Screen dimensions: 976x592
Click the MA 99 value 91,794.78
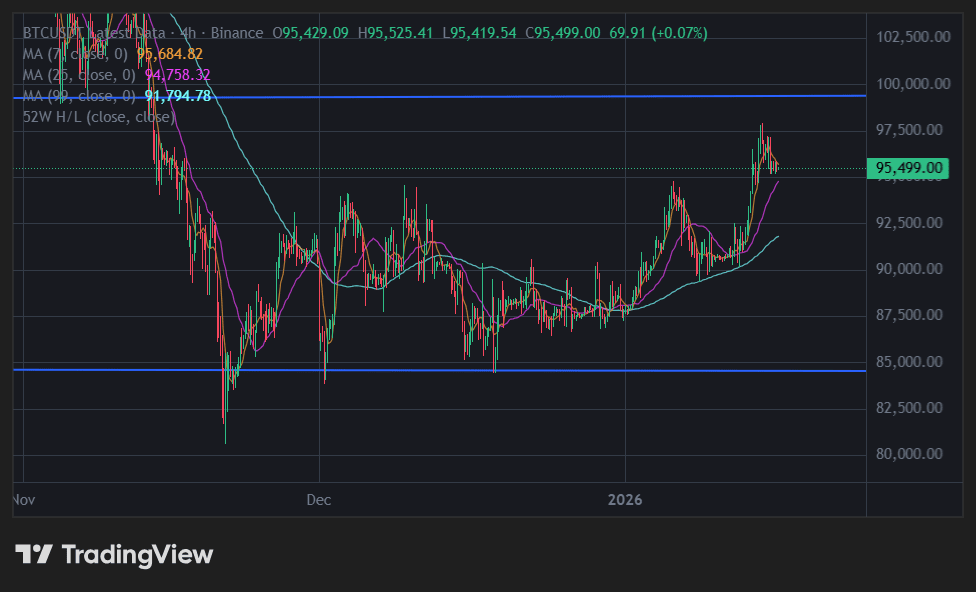point(177,96)
